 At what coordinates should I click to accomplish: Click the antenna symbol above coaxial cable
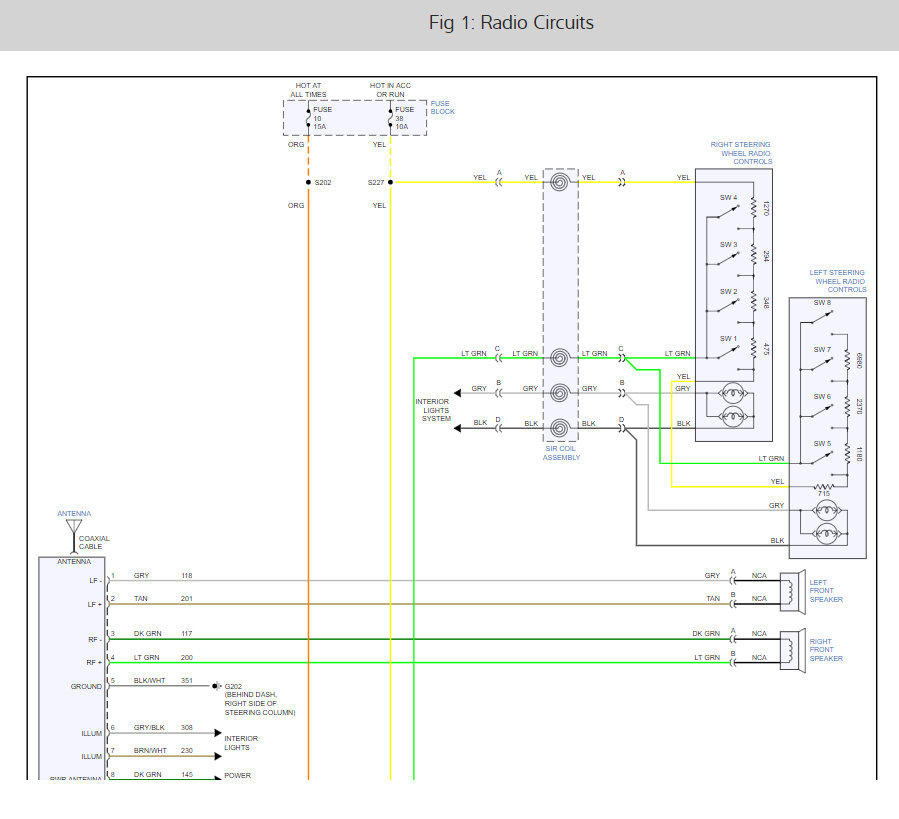(73, 525)
